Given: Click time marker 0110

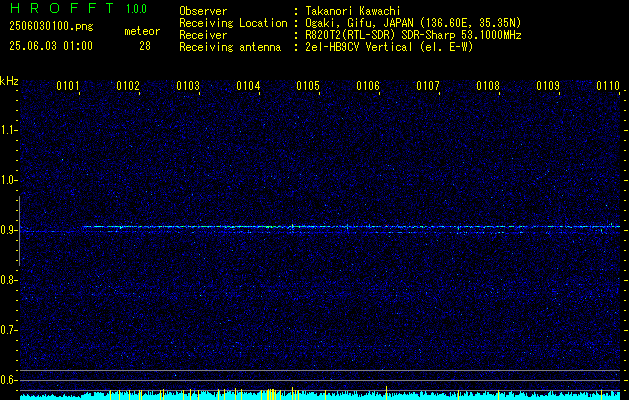Looking at the screenshot, I should coord(608,86).
